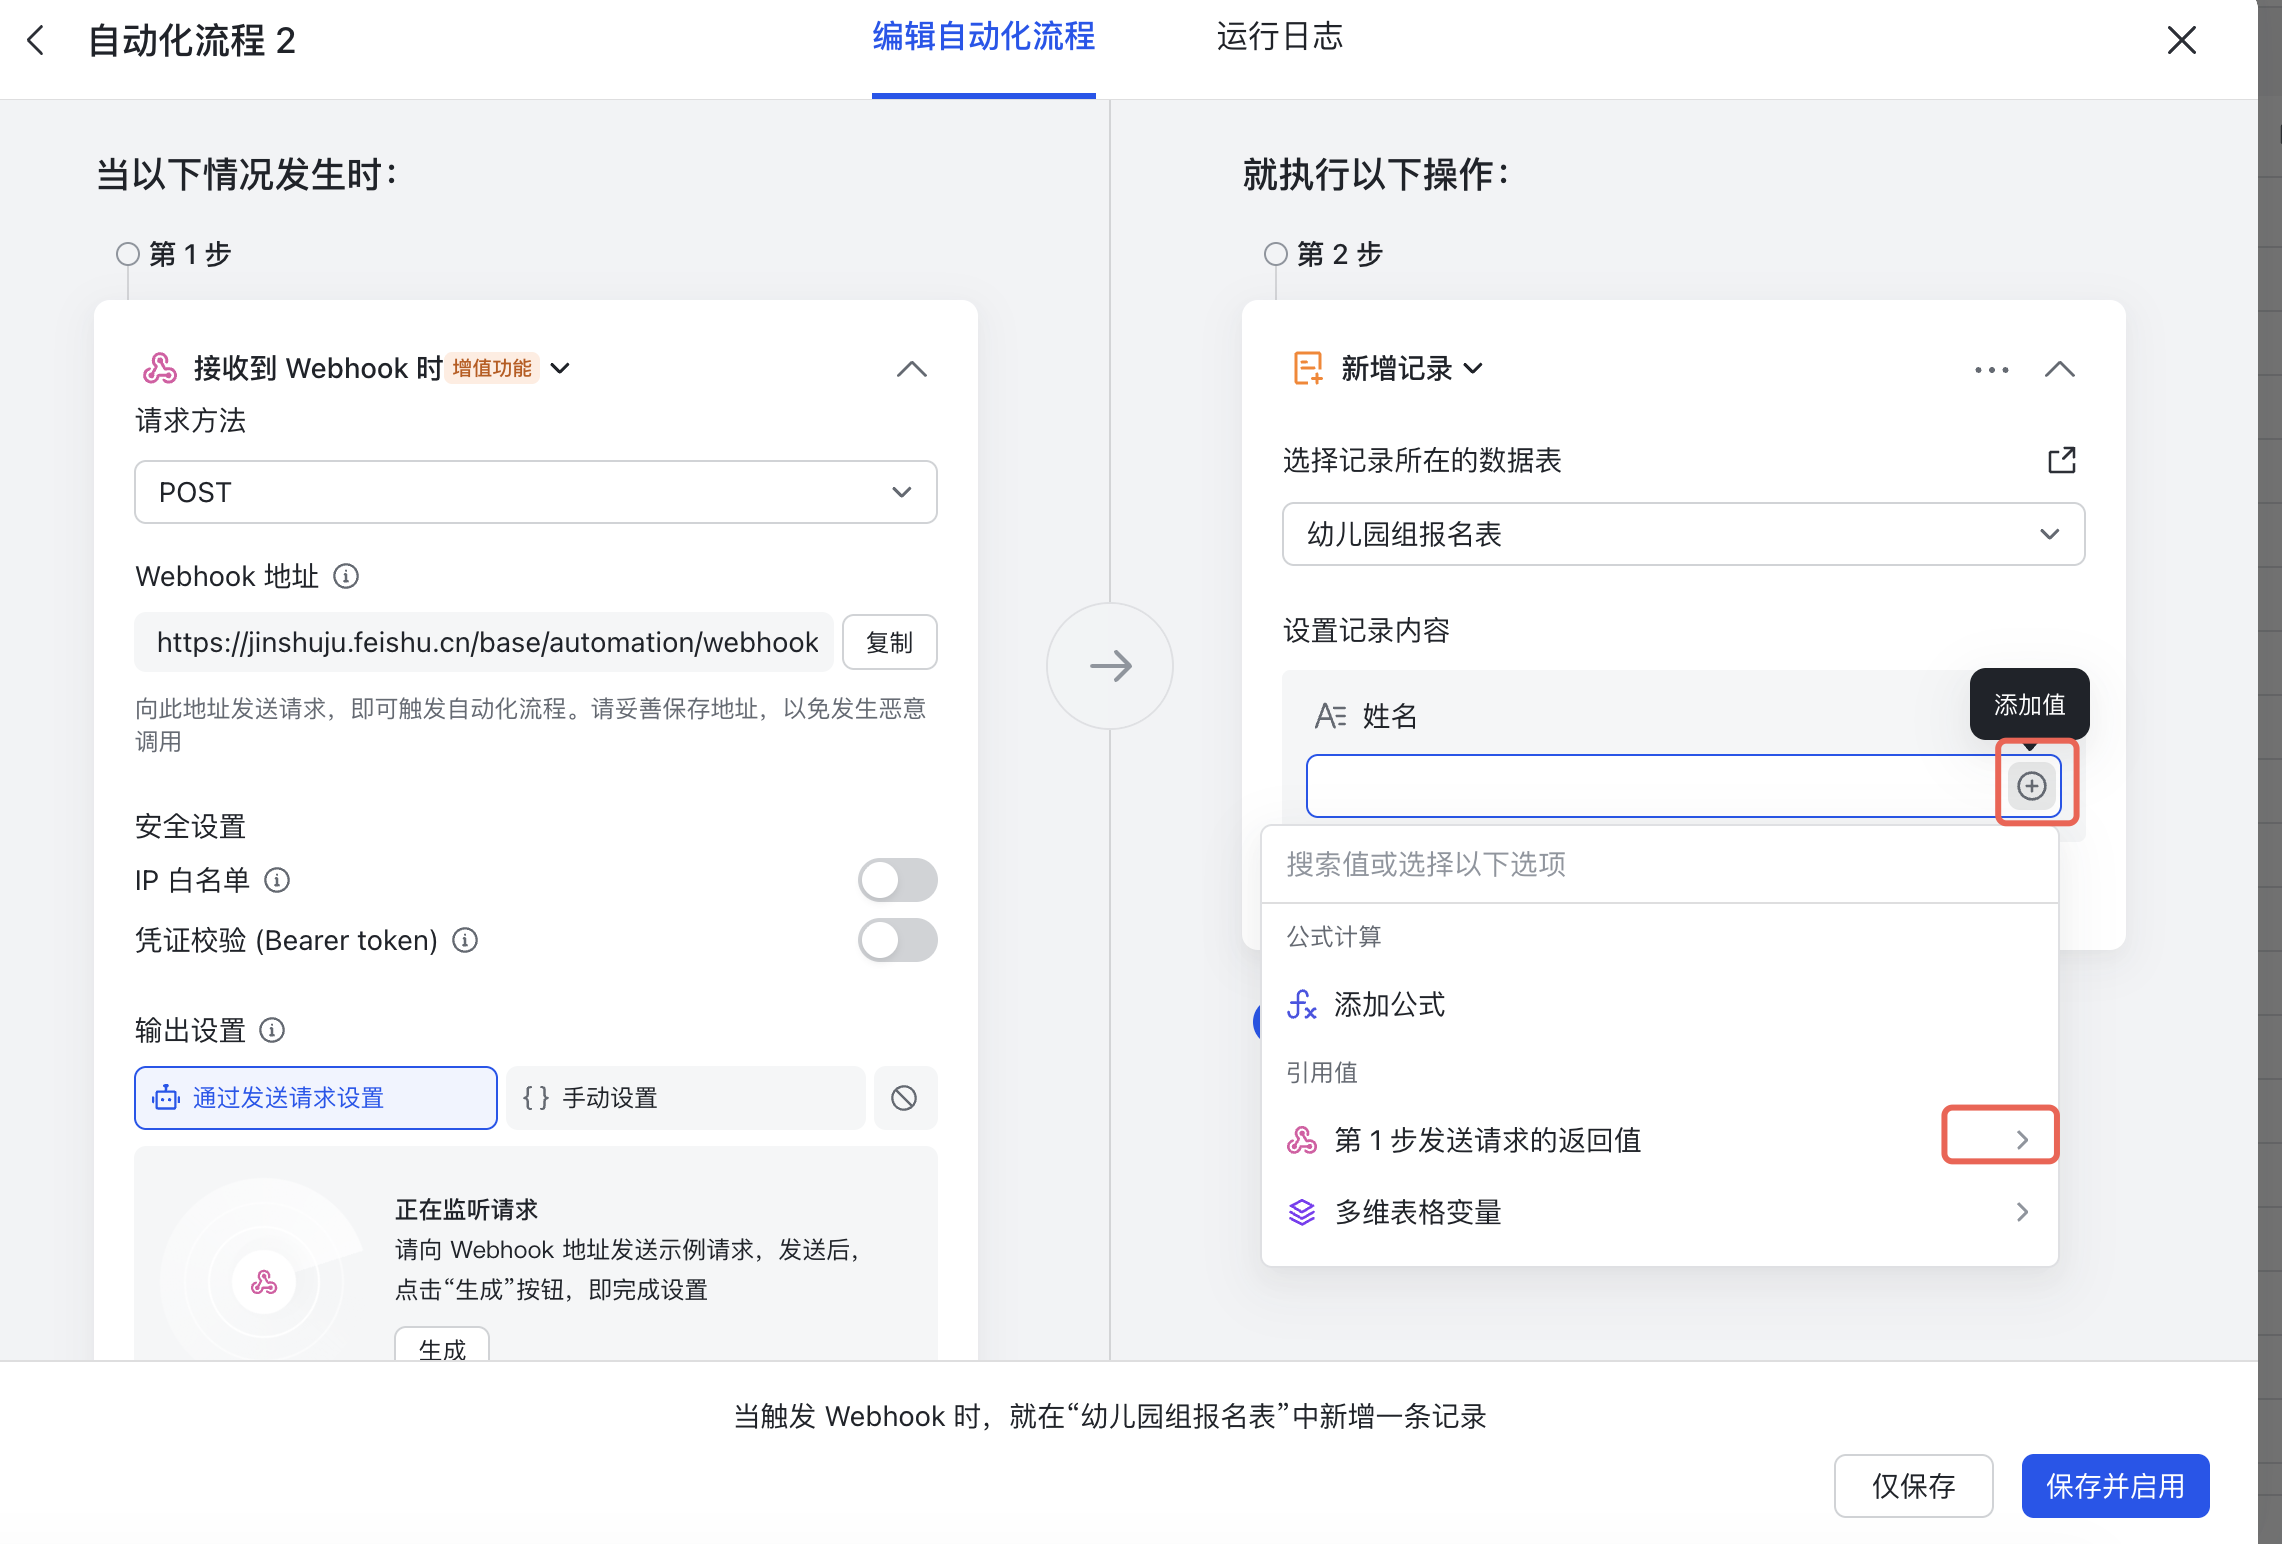Click the layers icon beside 多维表格变量
Screen dimensions: 2282x1544
click(x=1302, y=1212)
